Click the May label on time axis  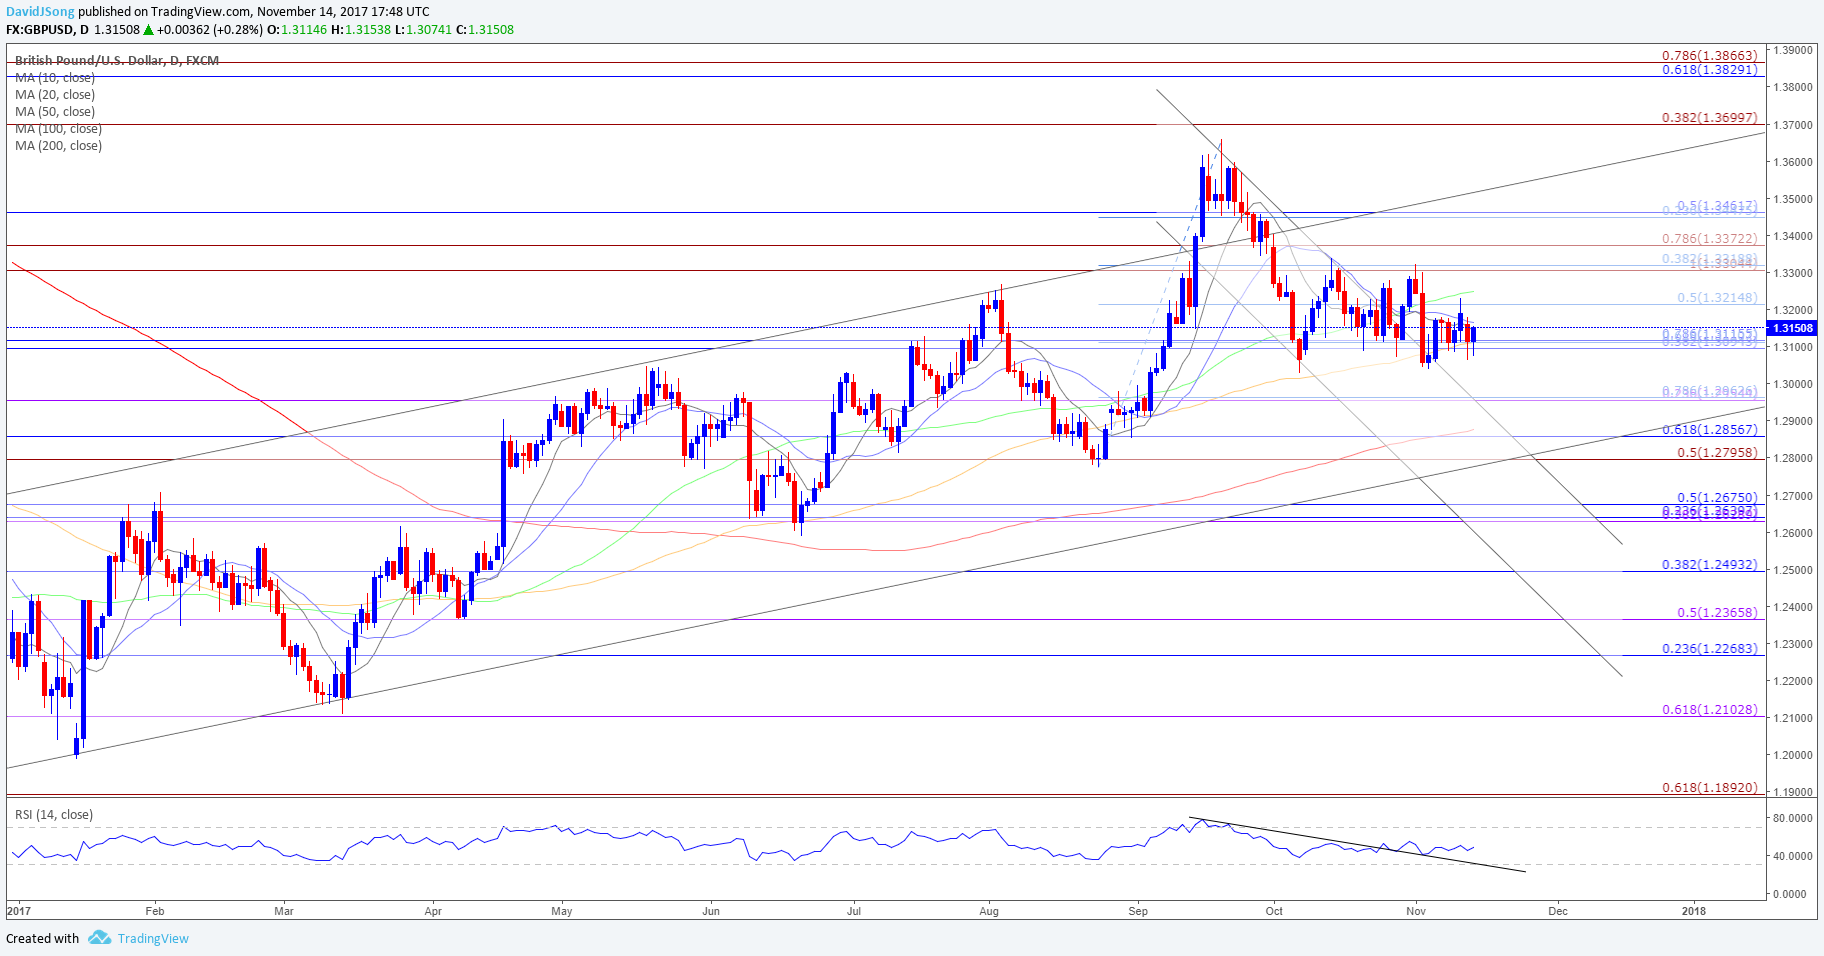[562, 911]
